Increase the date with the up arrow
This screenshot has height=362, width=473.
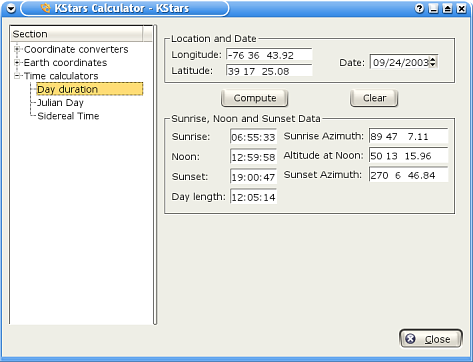pyautogui.click(x=433, y=59)
